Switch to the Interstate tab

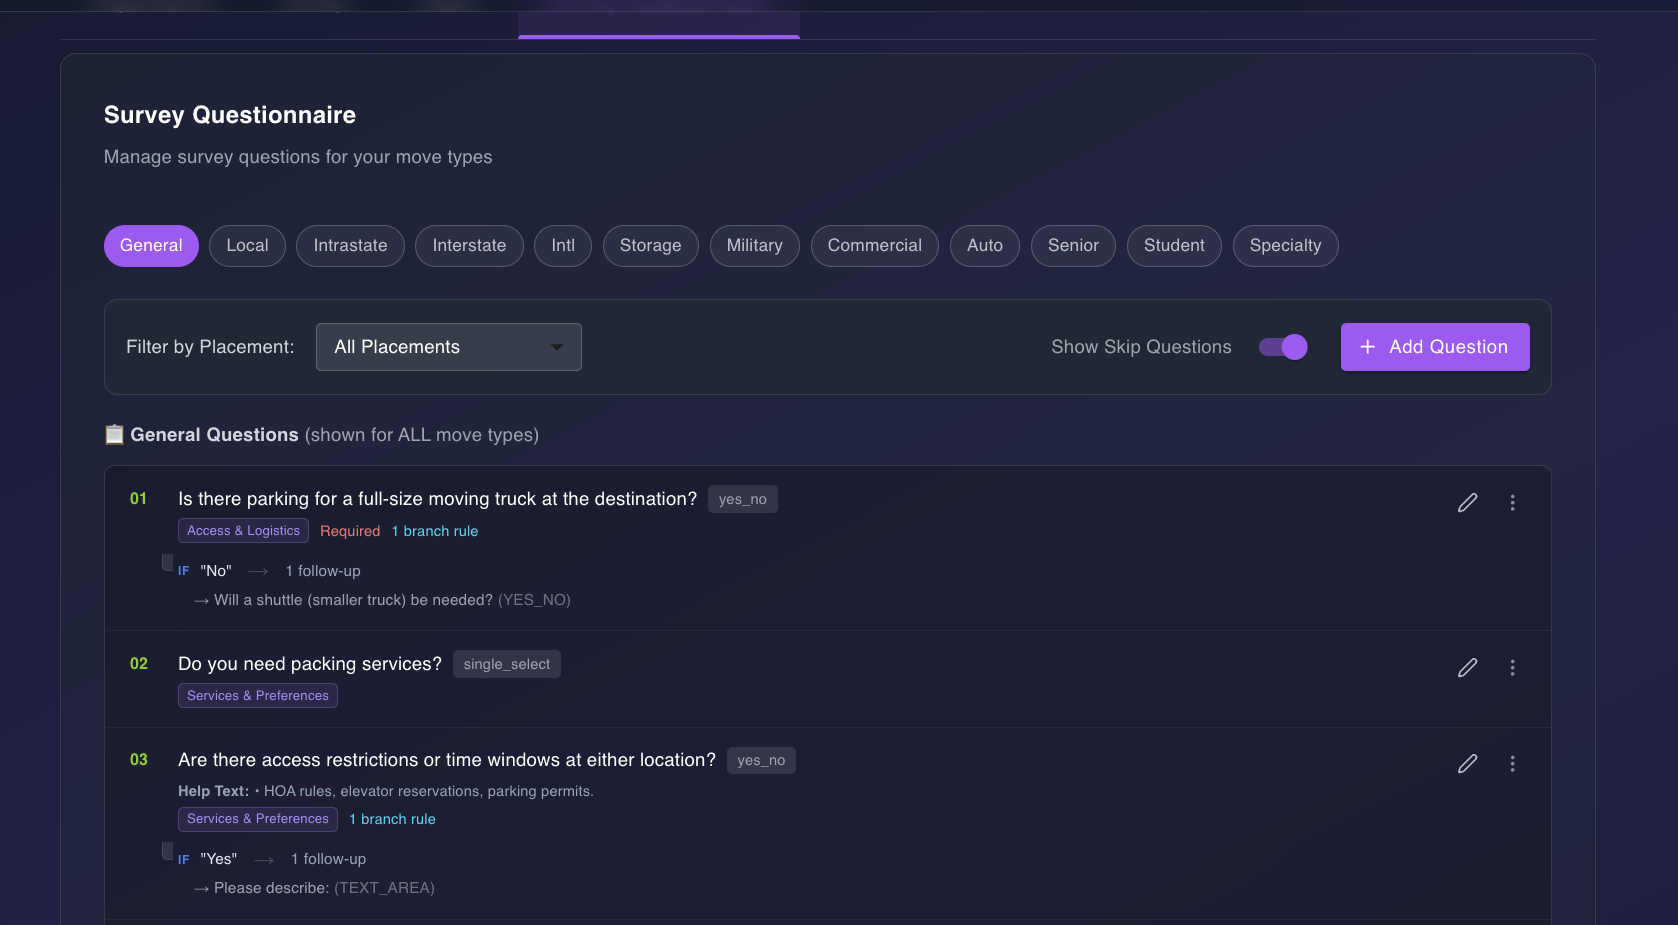[469, 246]
